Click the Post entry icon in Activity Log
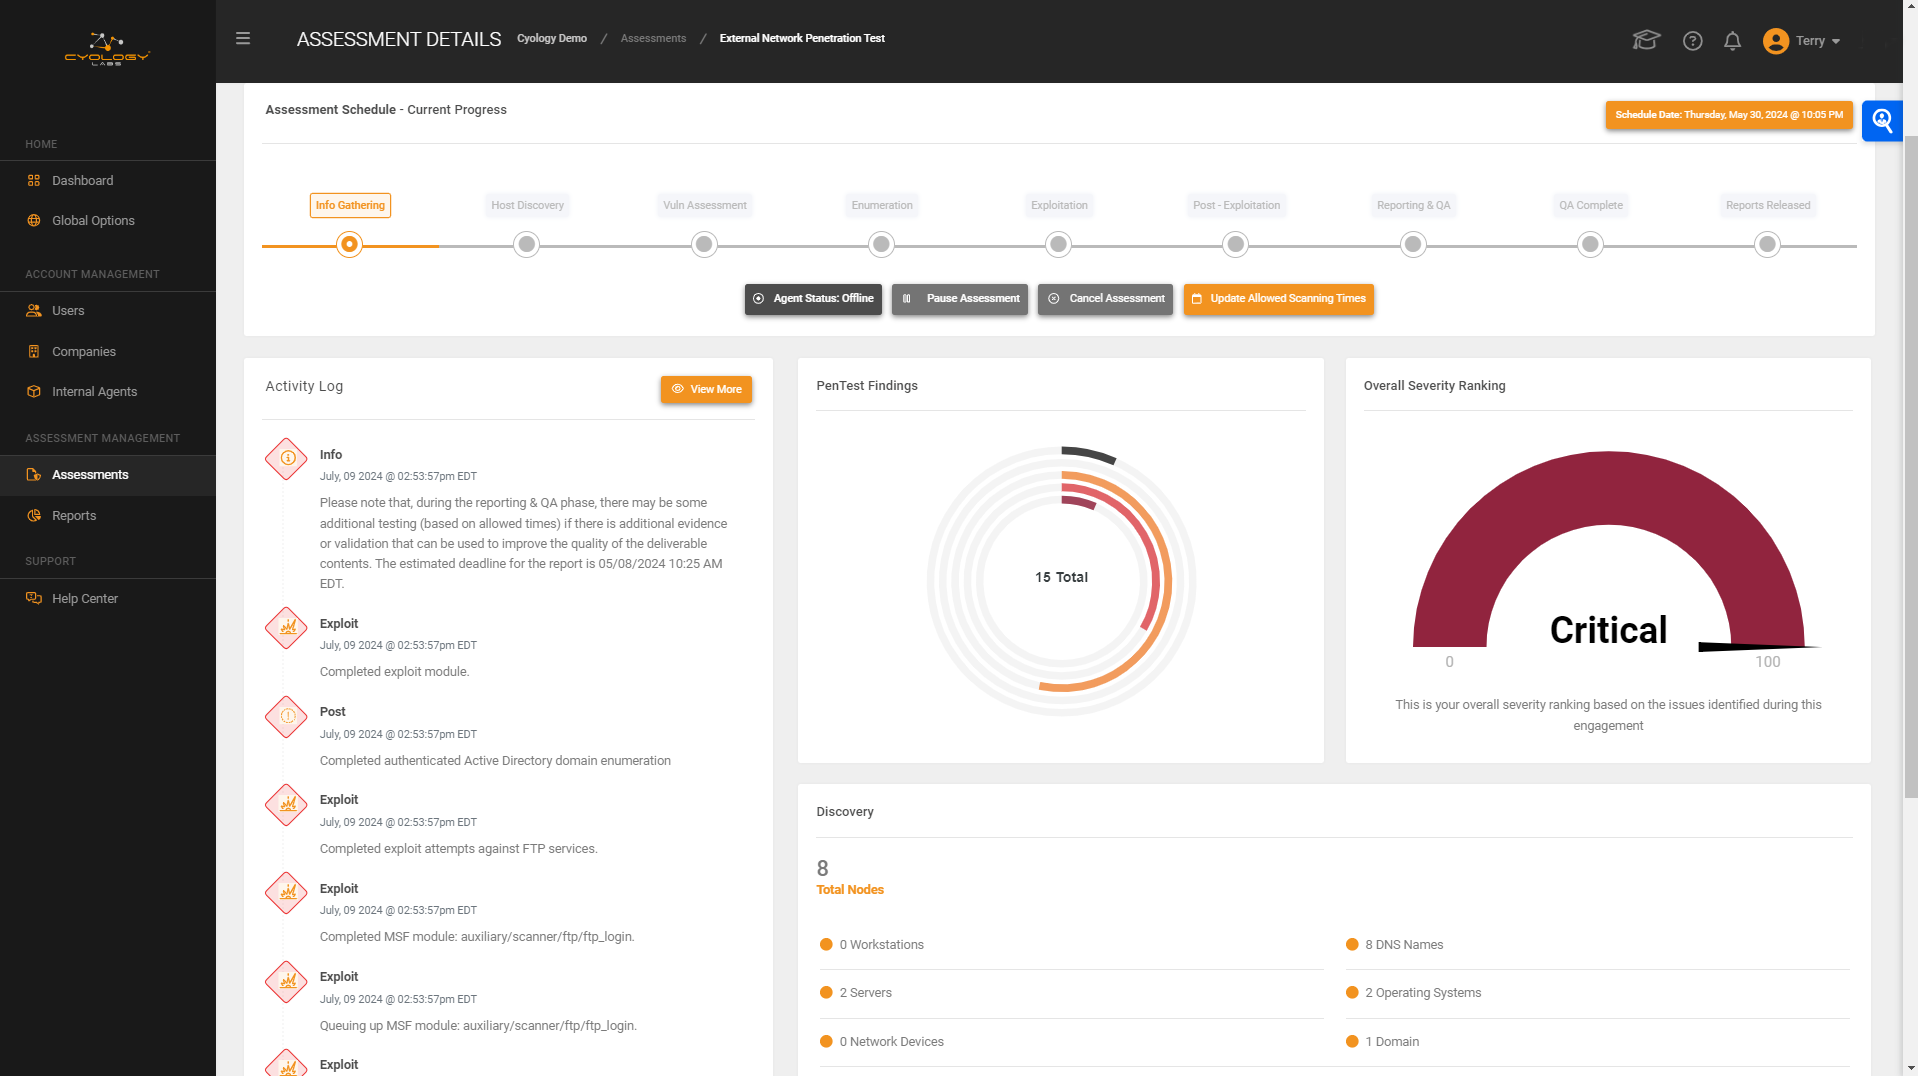Viewport: 1918px width, 1076px height. point(287,716)
